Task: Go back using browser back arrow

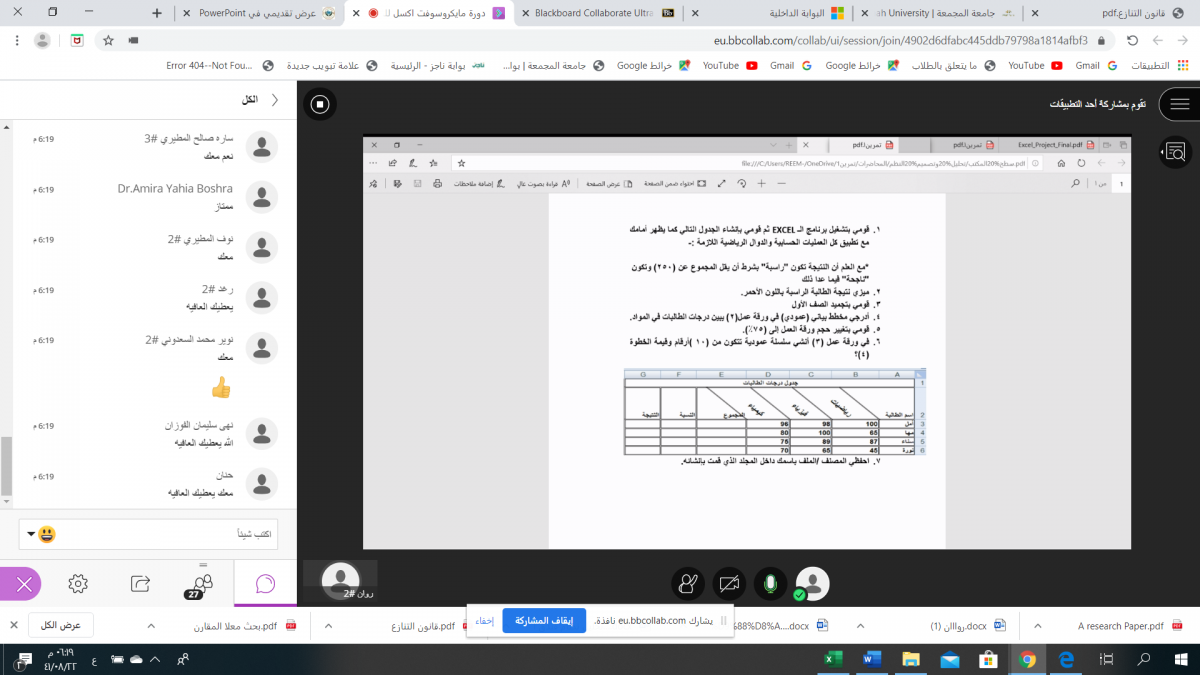Action: pyautogui.click(x=1183, y=40)
